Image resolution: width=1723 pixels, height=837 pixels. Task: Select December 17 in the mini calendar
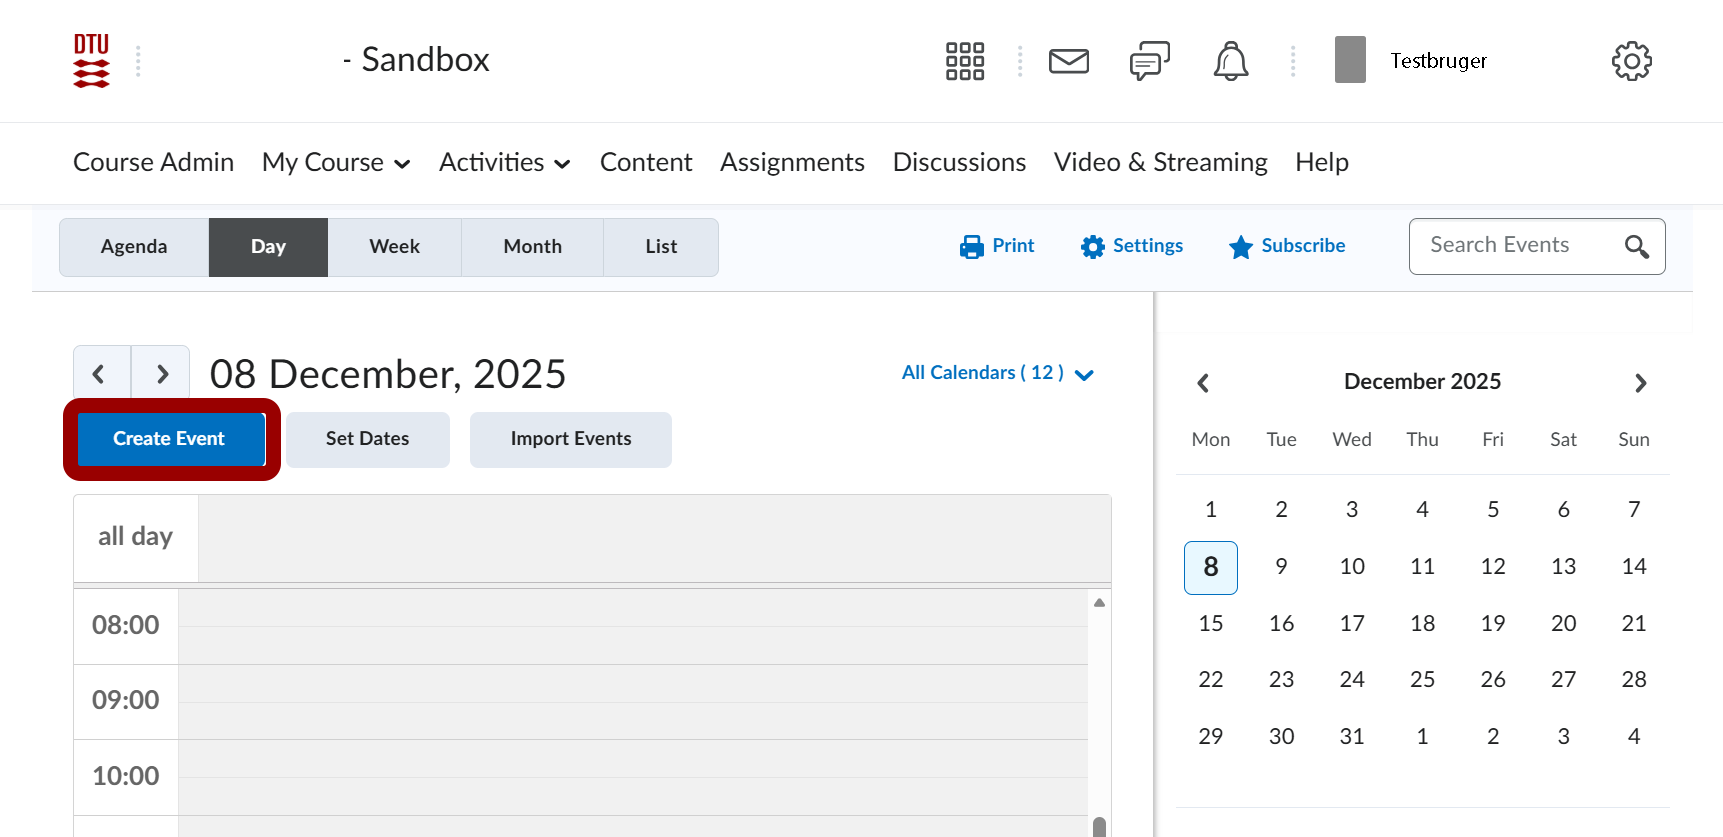[1351, 623]
